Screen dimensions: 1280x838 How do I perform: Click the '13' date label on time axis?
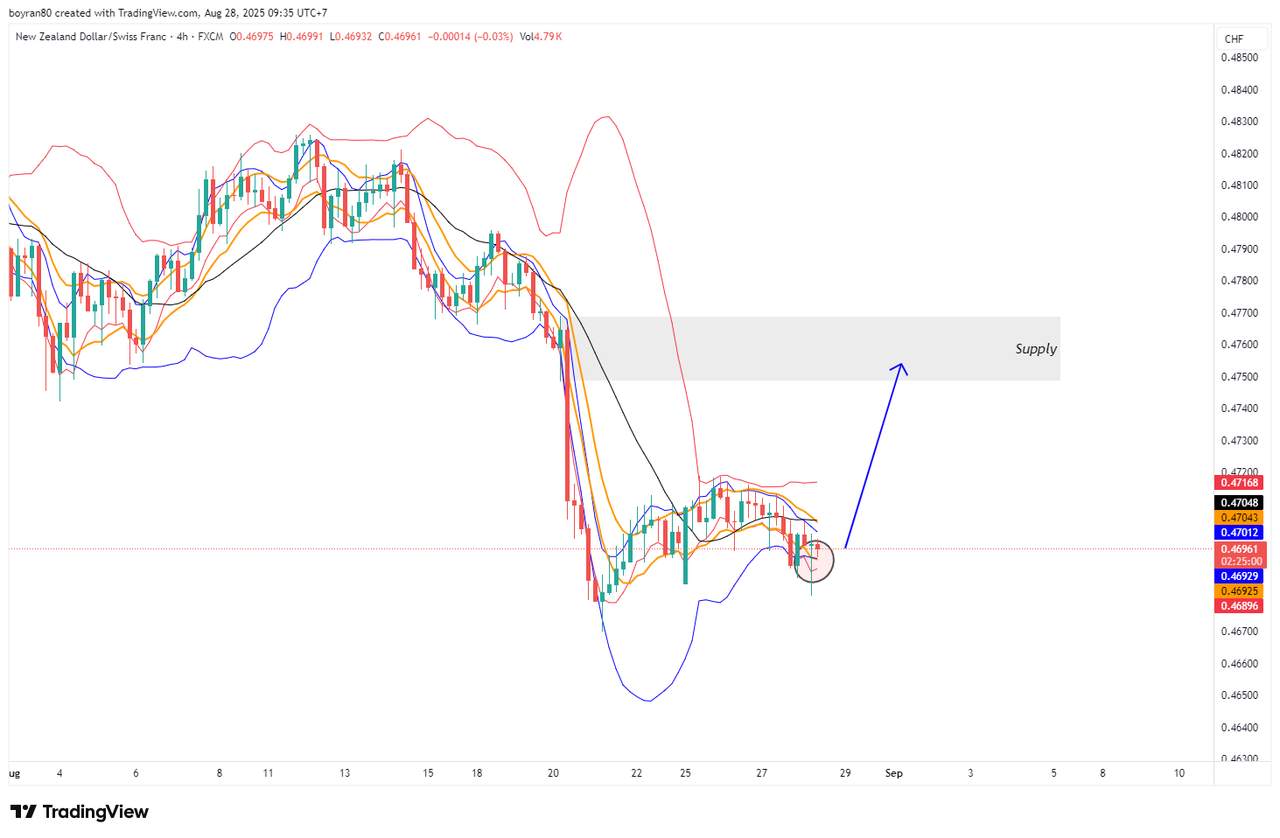coord(345,773)
